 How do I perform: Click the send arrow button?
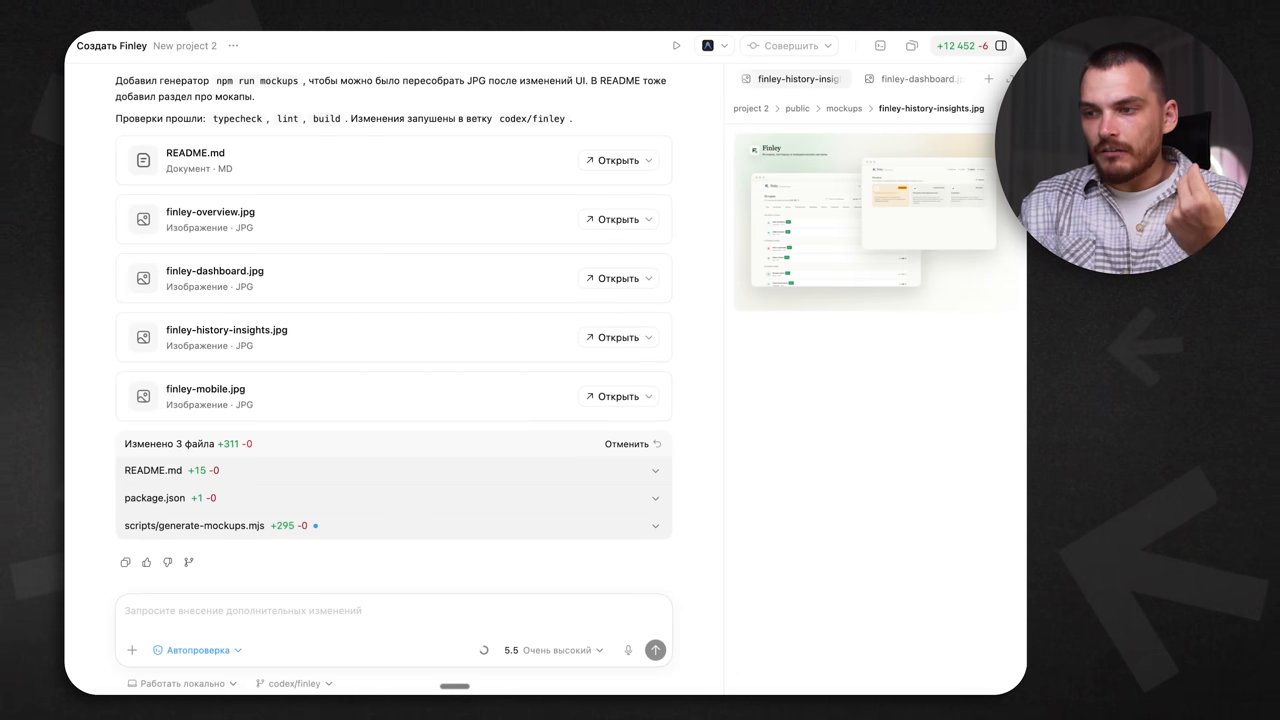coord(655,650)
